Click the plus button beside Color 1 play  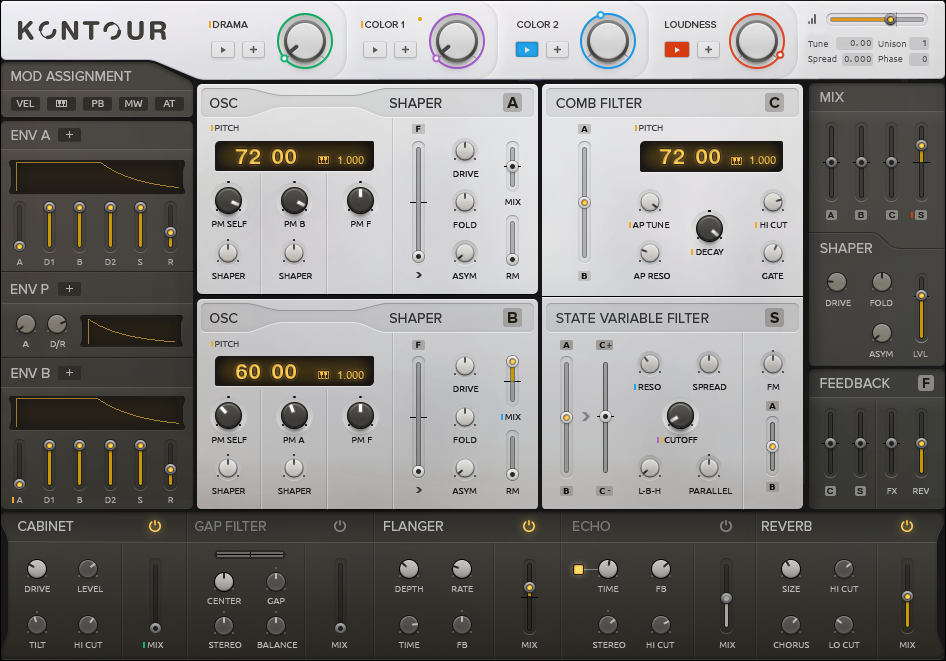[405, 49]
